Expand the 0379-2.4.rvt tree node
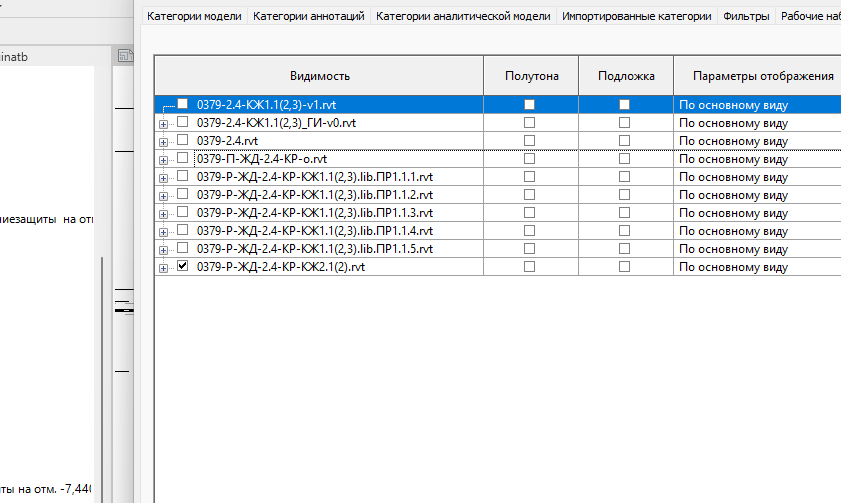Image resolution: width=841 pixels, height=503 pixels. [x=164, y=142]
